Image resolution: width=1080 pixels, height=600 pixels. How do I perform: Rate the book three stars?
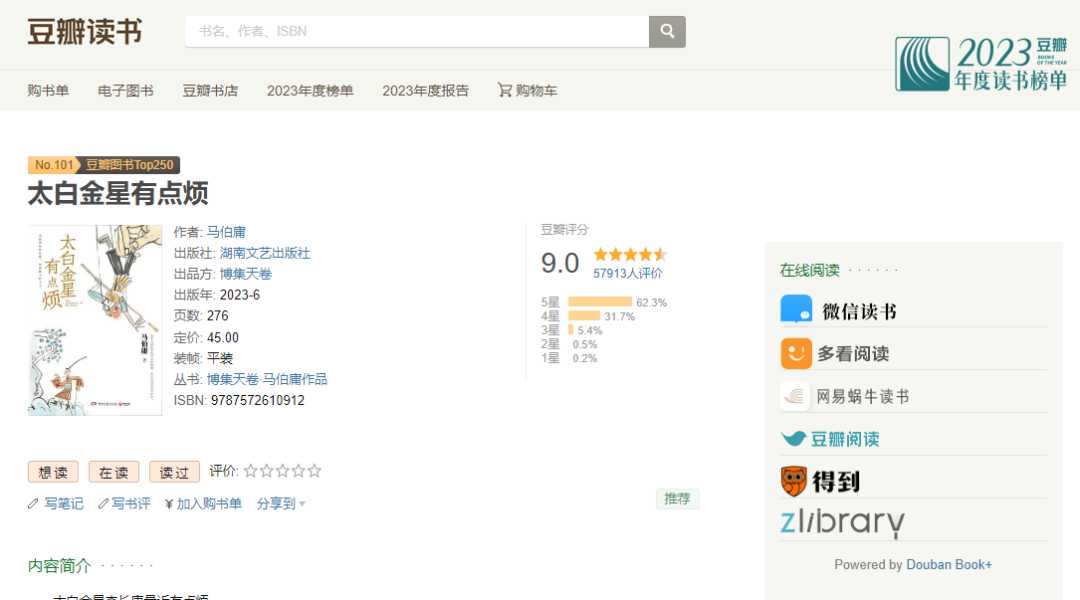tap(282, 471)
